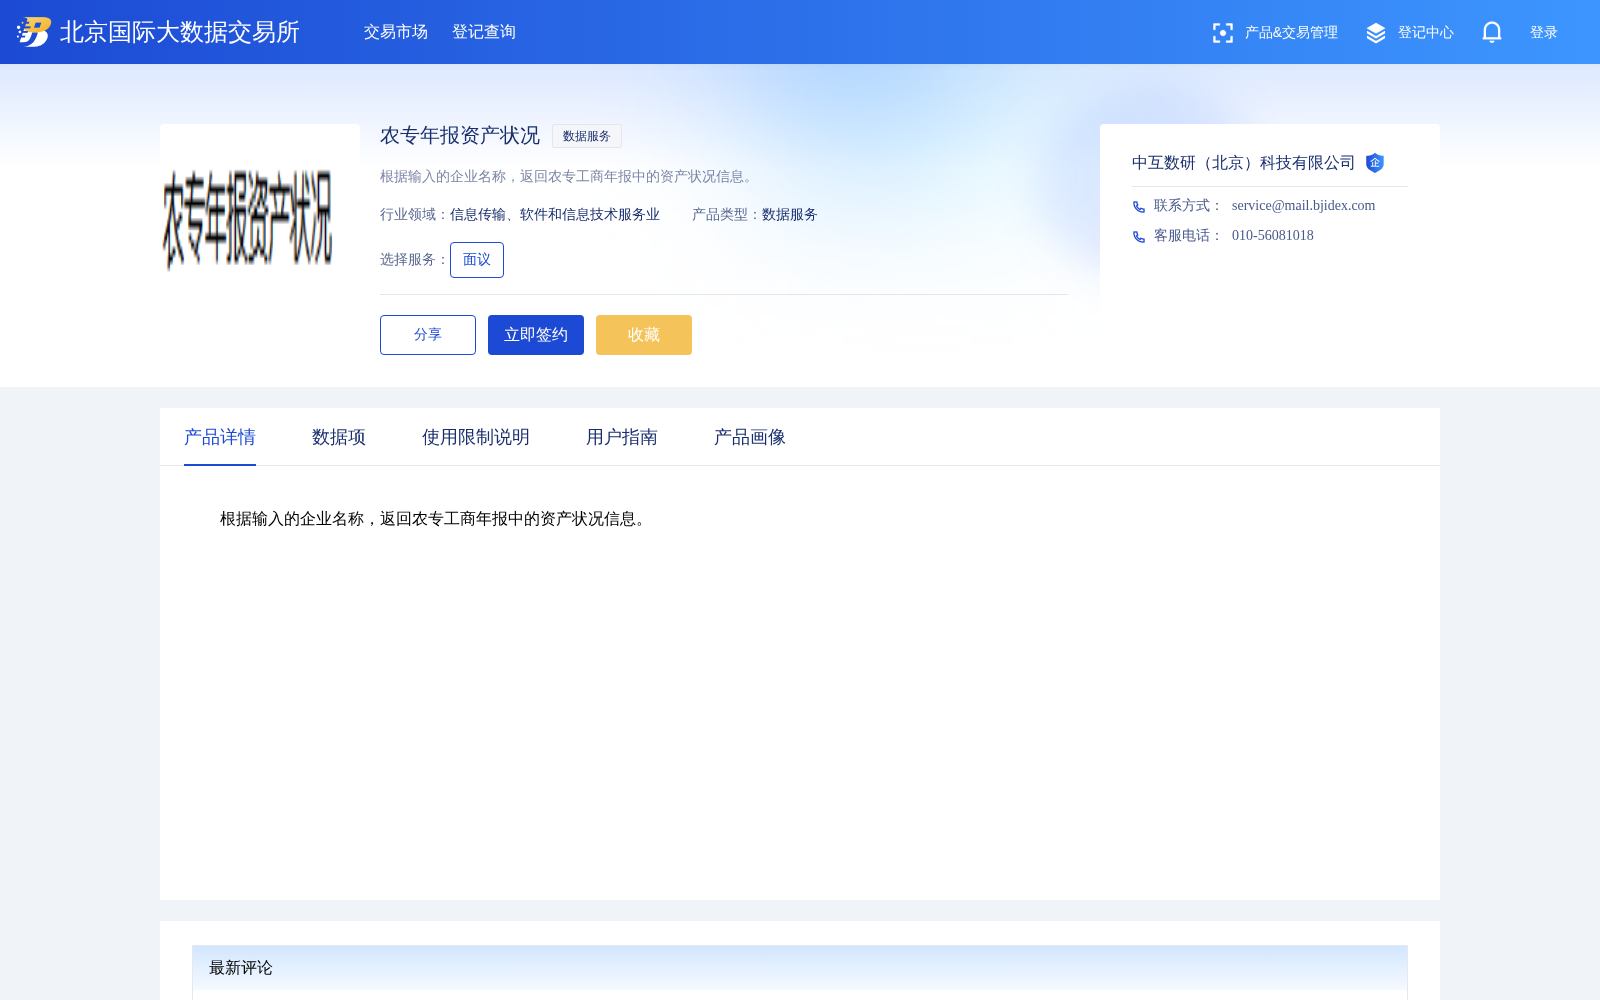The width and height of the screenshot is (1600, 1000).
Task: Click company name 中互数研（北京）科技有限公司
Action: coord(1243,163)
